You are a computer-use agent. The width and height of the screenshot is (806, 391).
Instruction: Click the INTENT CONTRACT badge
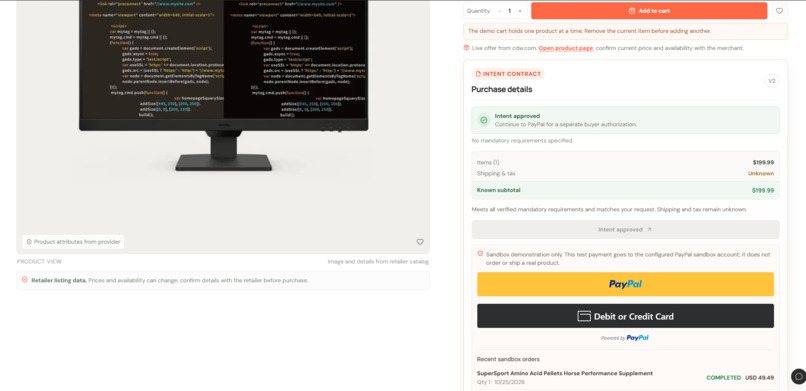click(507, 74)
